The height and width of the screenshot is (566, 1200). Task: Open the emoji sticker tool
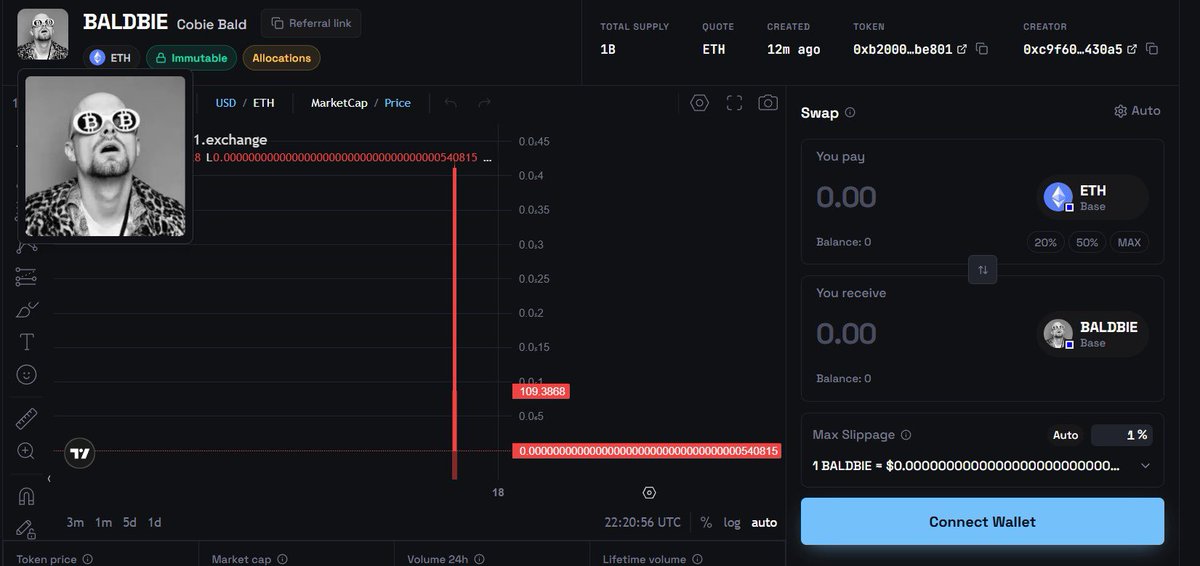click(x=27, y=375)
